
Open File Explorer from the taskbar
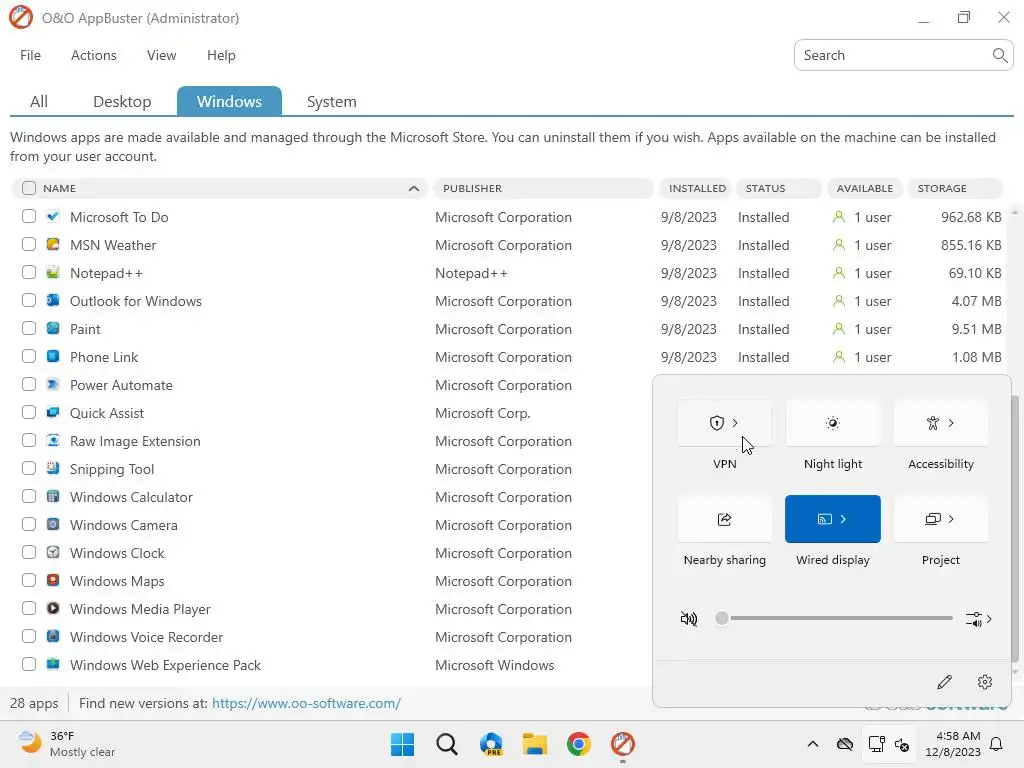[x=534, y=744]
